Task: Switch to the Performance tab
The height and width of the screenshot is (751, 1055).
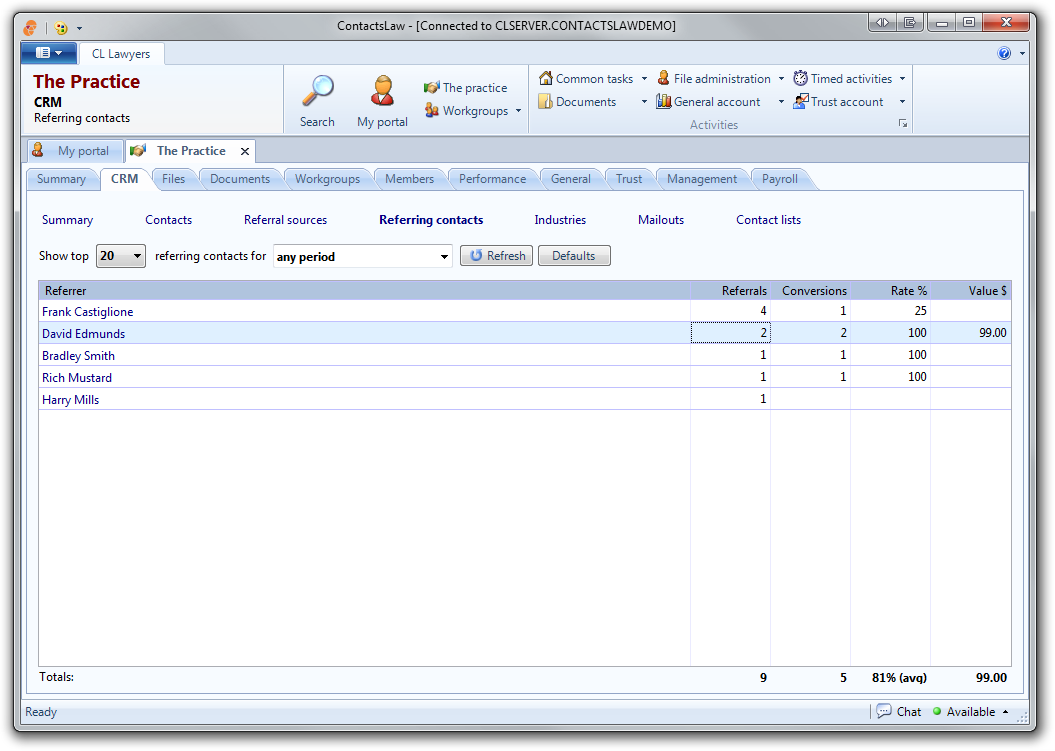Action: pyautogui.click(x=493, y=179)
